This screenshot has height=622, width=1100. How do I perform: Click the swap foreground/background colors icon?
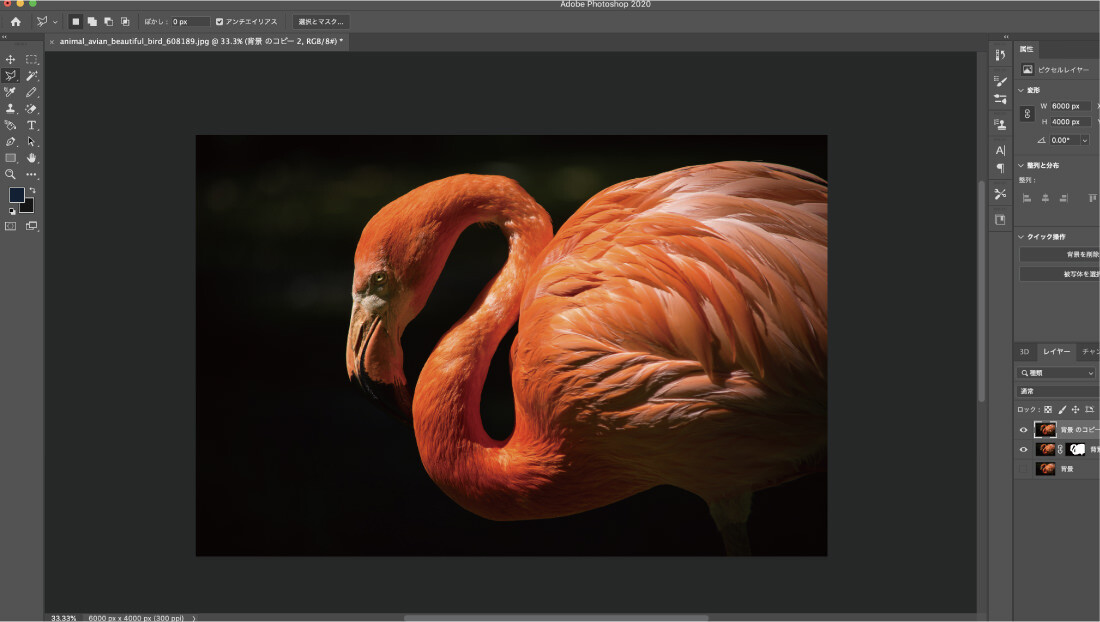[x=32, y=189]
